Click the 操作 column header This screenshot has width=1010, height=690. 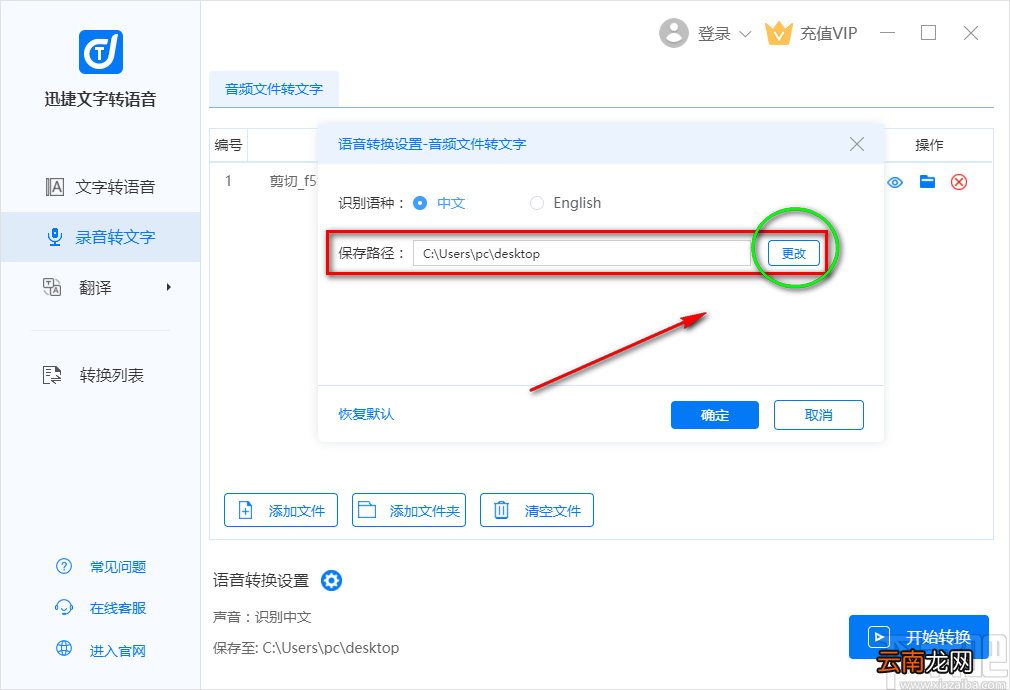coord(929,145)
